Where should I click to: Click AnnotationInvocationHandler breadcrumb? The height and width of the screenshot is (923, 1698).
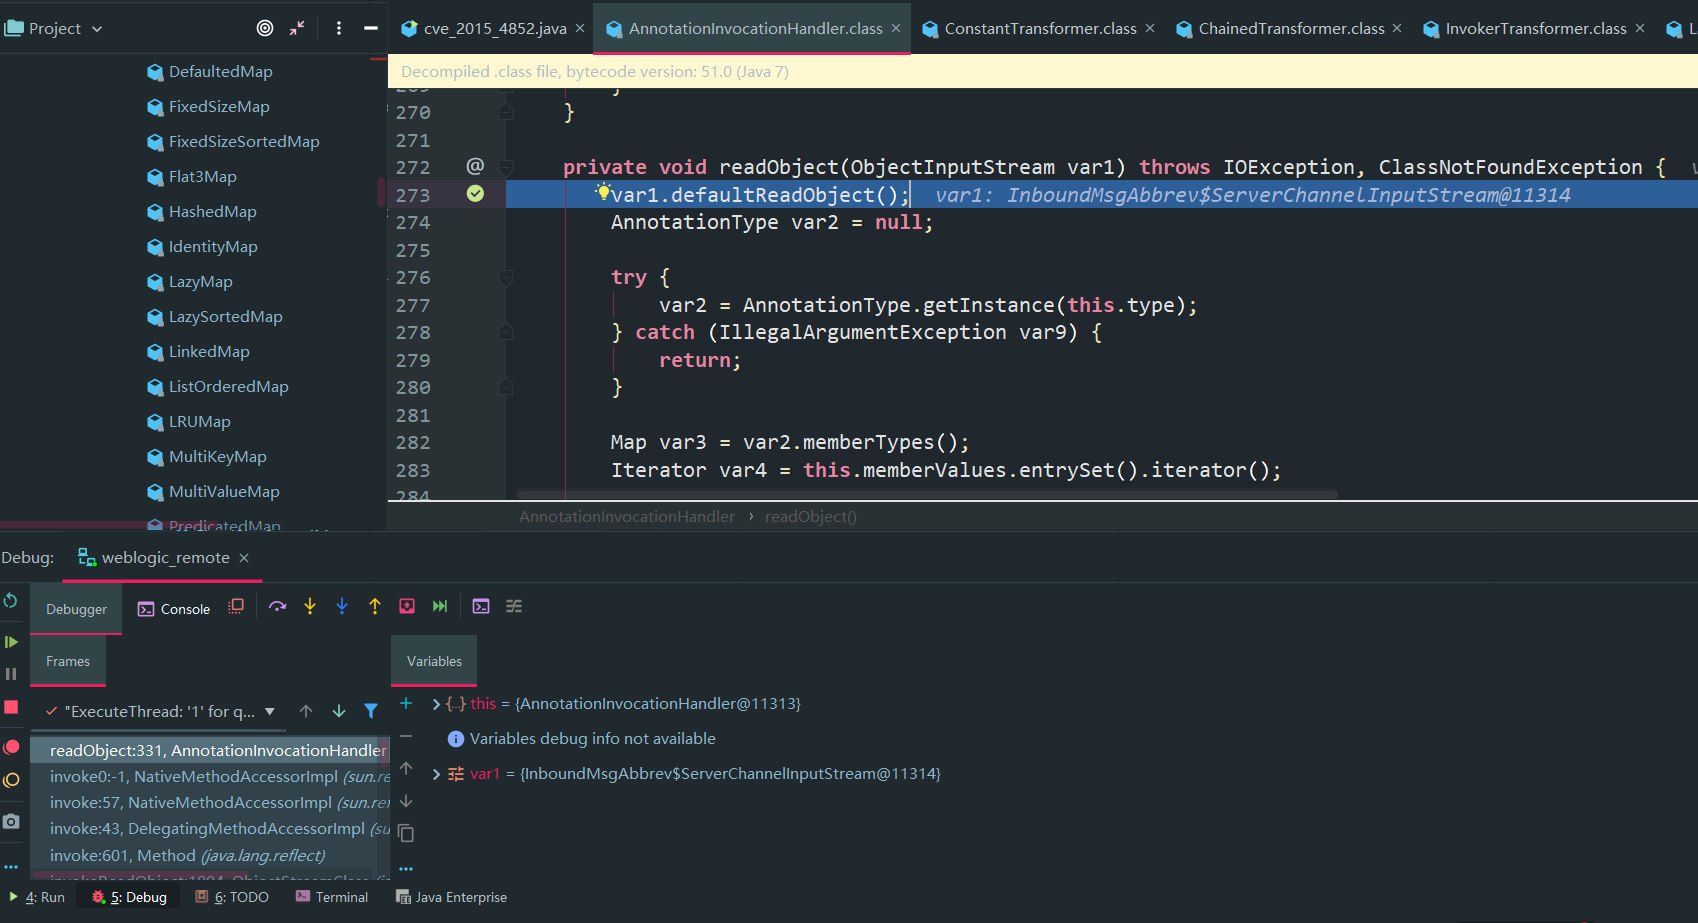click(x=627, y=517)
